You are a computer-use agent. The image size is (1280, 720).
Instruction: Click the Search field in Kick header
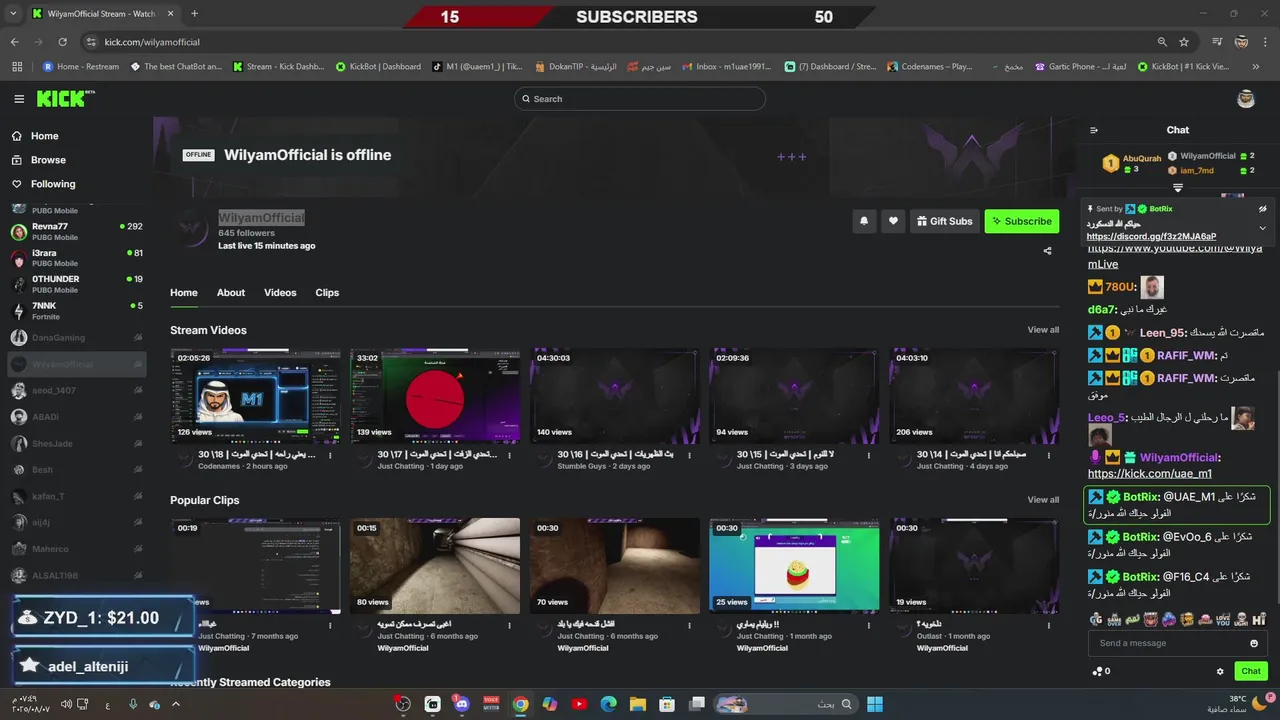tap(640, 99)
